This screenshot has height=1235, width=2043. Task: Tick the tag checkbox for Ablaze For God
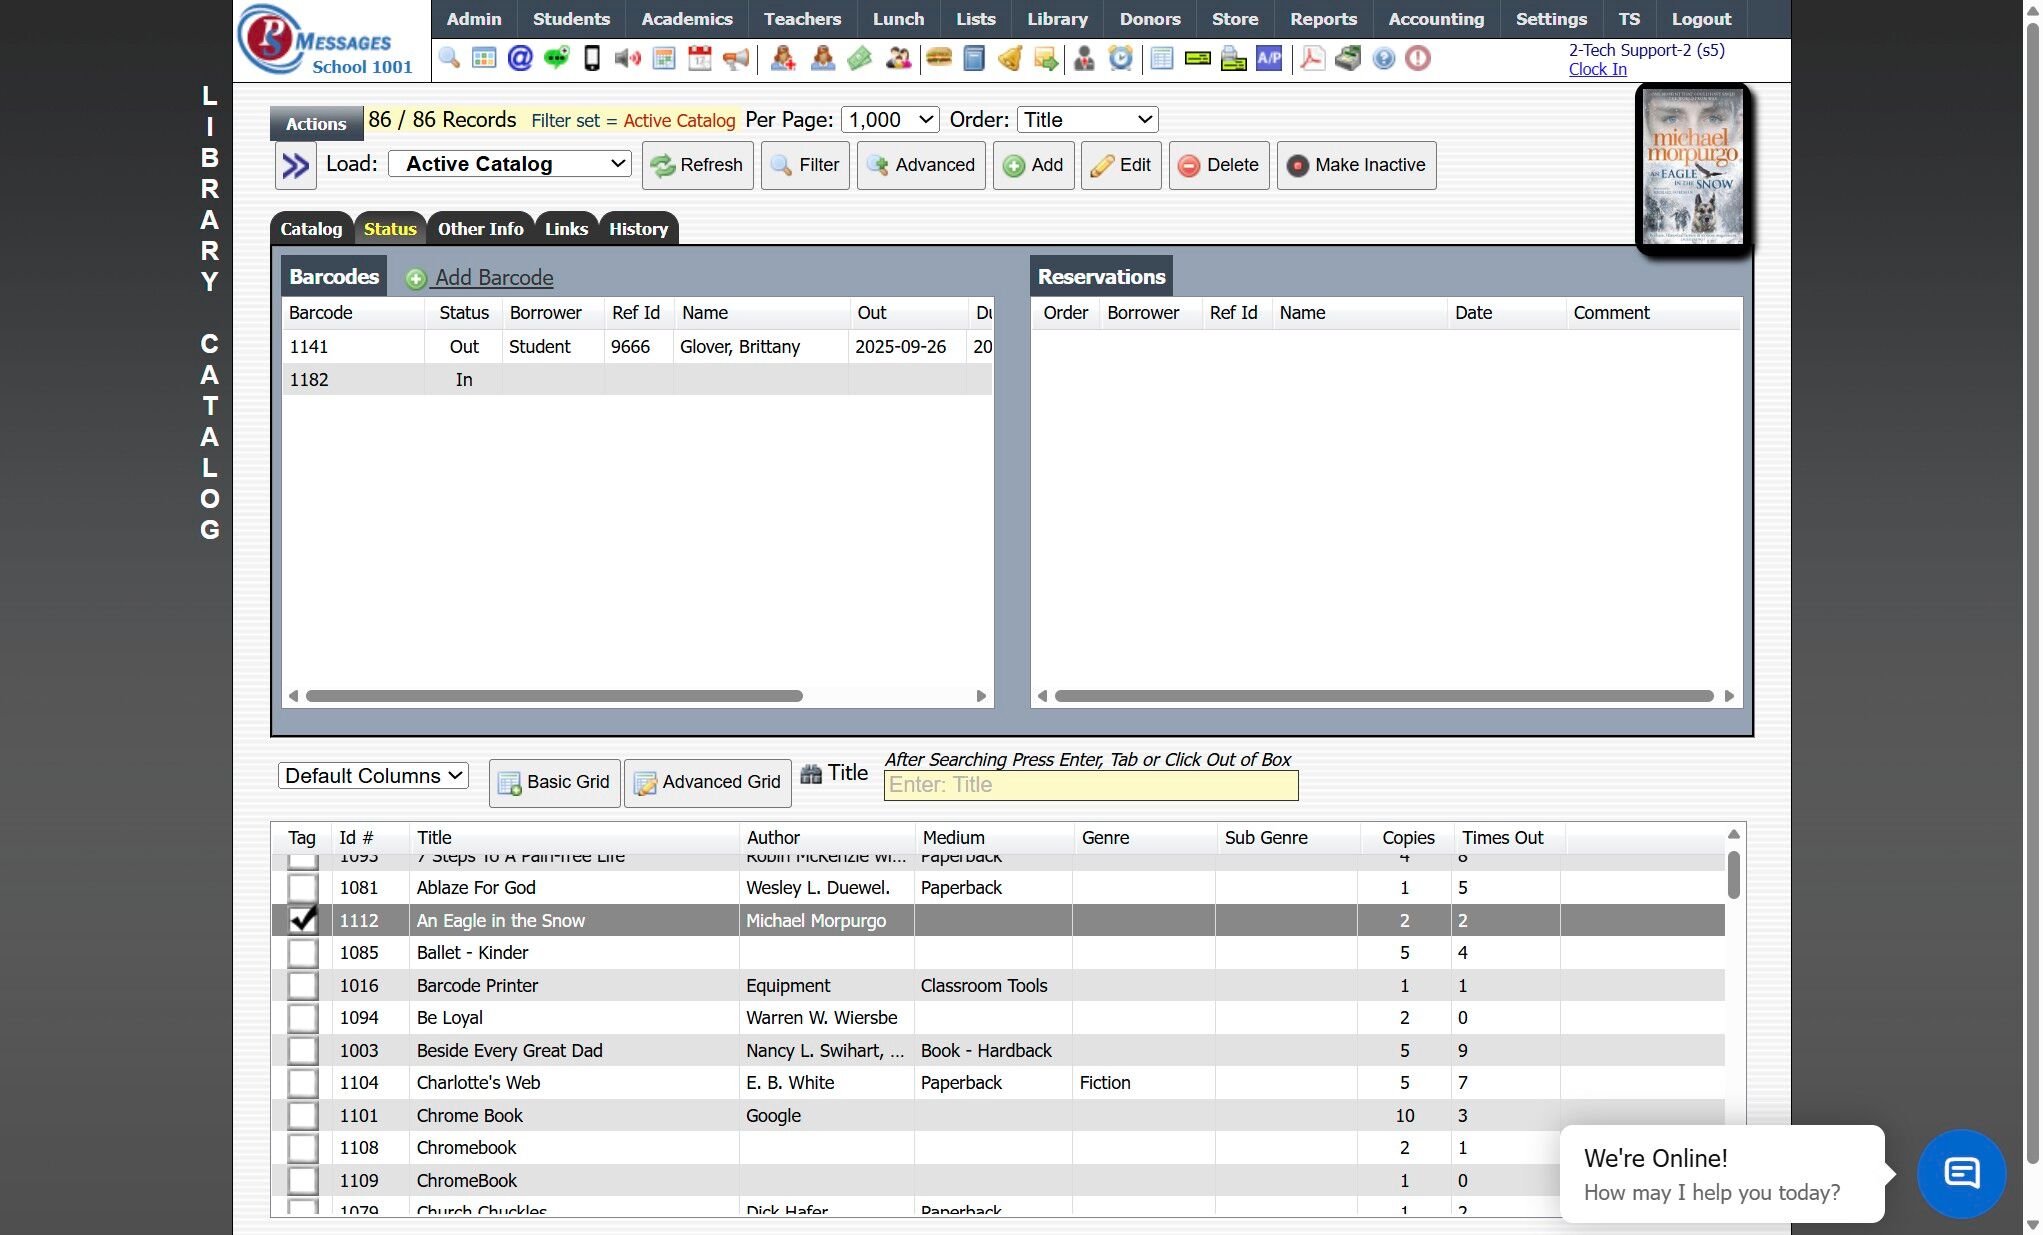click(x=302, y=888)
